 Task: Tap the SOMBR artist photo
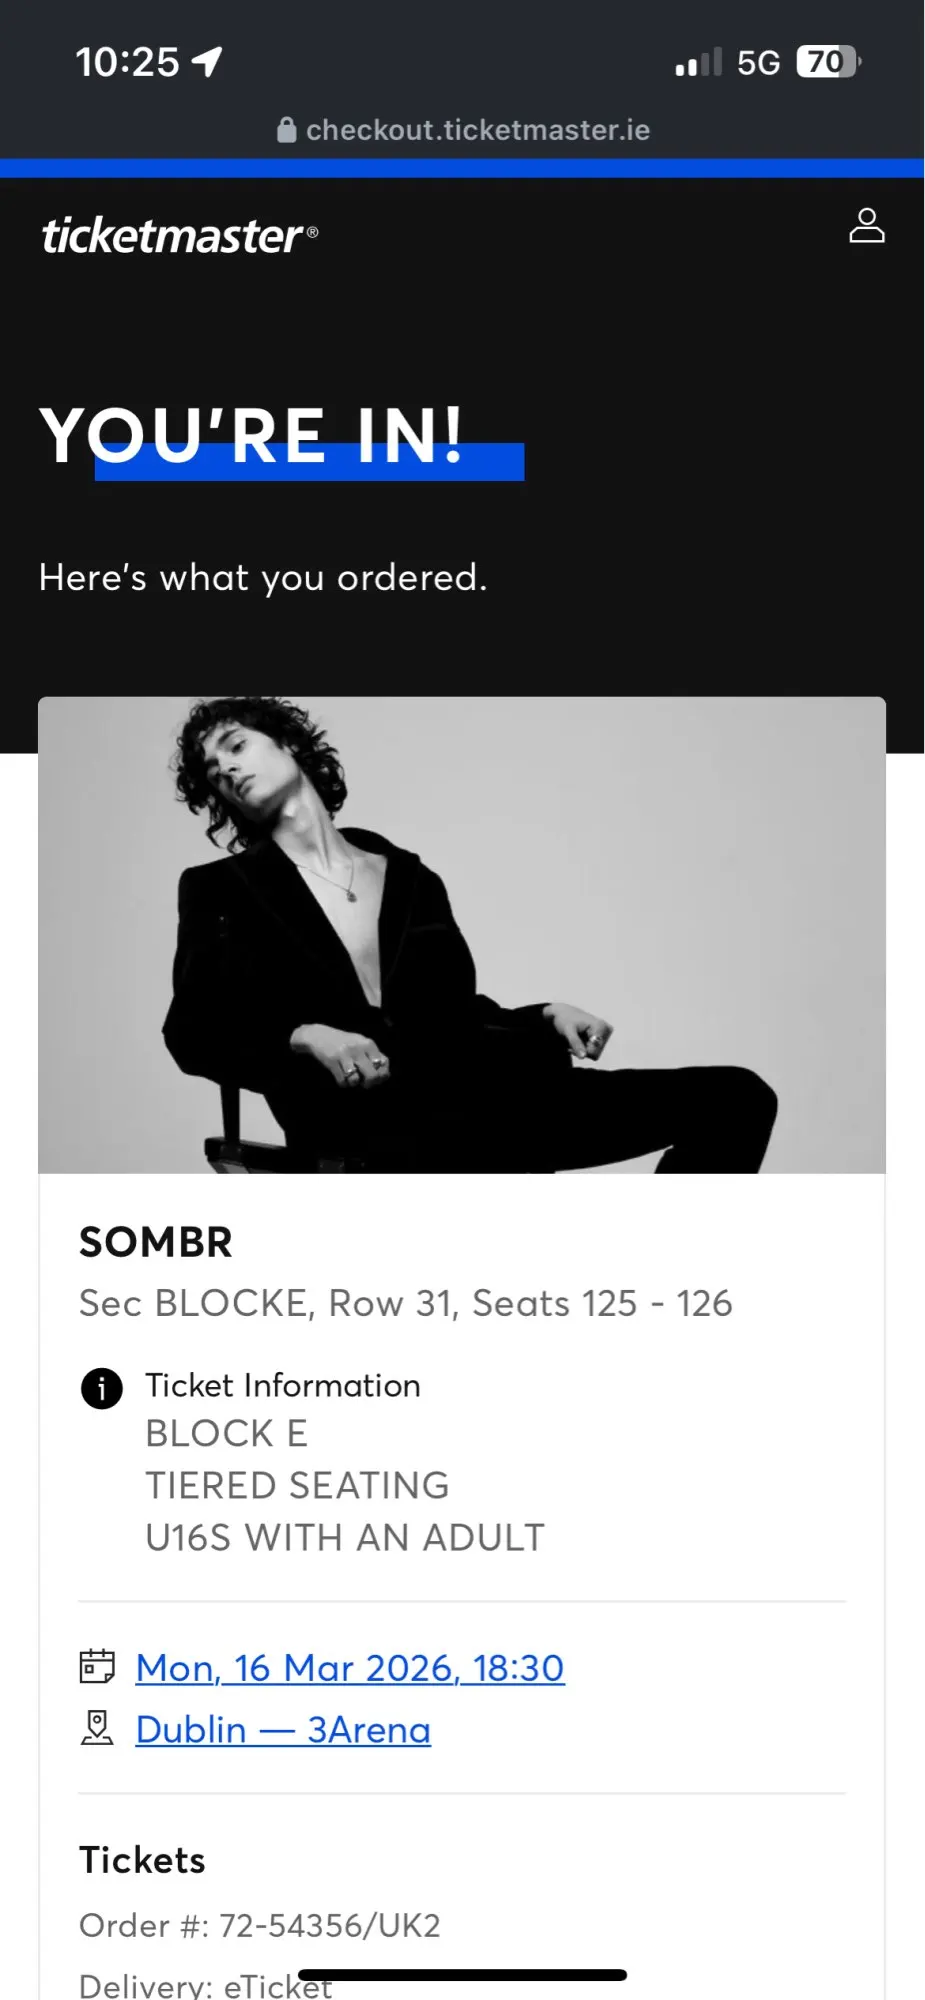[461, 935]
